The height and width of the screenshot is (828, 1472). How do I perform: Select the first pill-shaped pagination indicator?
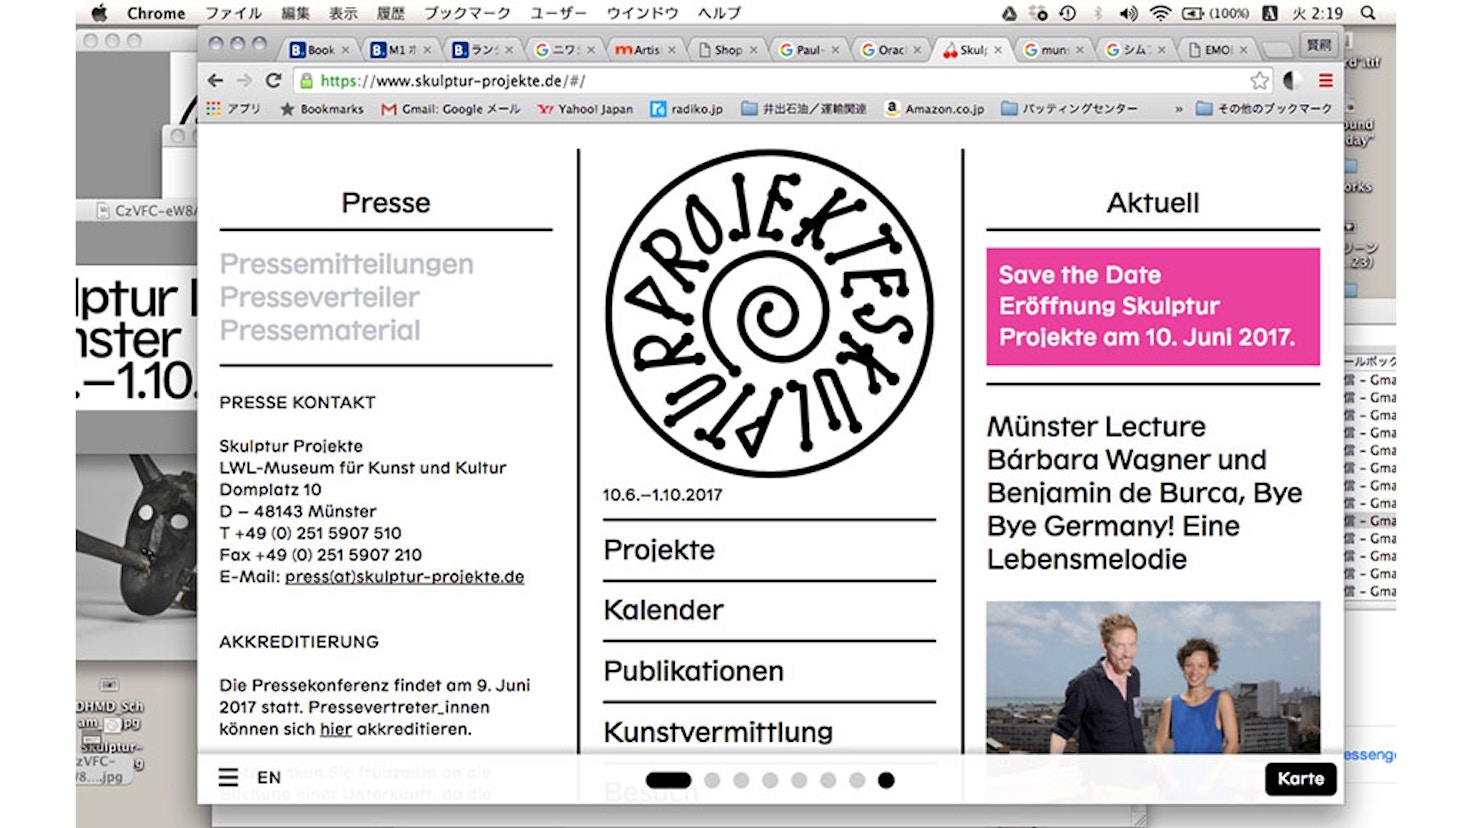coord(668,780)
